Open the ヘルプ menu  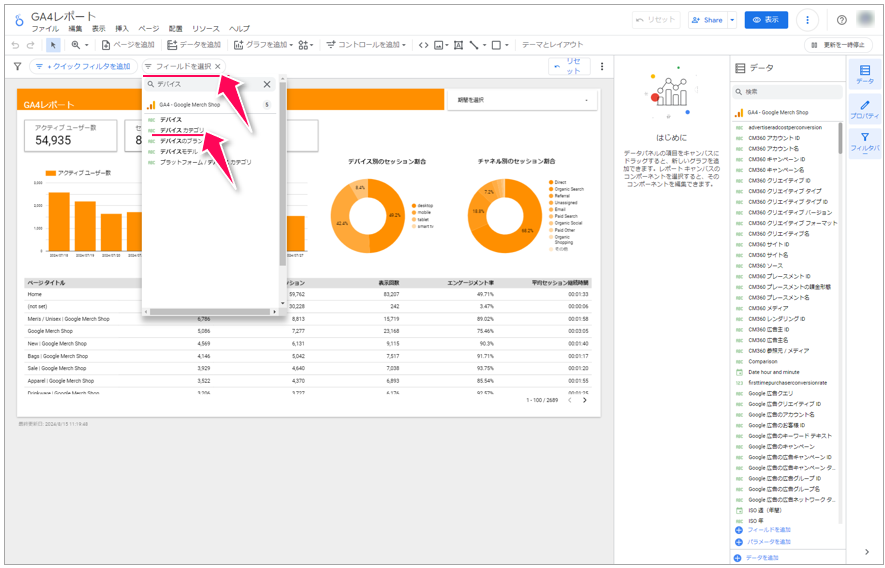point(239,29)
